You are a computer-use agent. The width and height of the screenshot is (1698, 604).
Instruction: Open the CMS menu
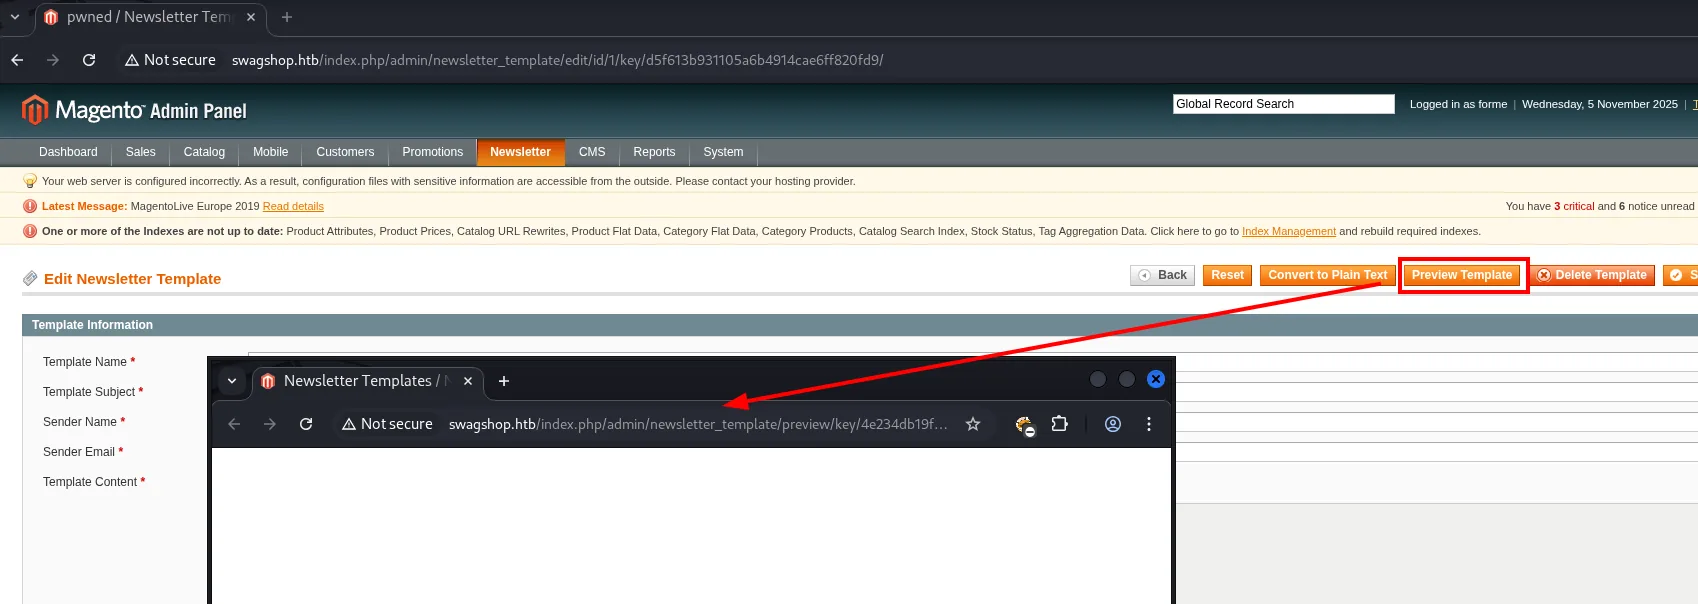pyautogui.click(x=592, y=152)
